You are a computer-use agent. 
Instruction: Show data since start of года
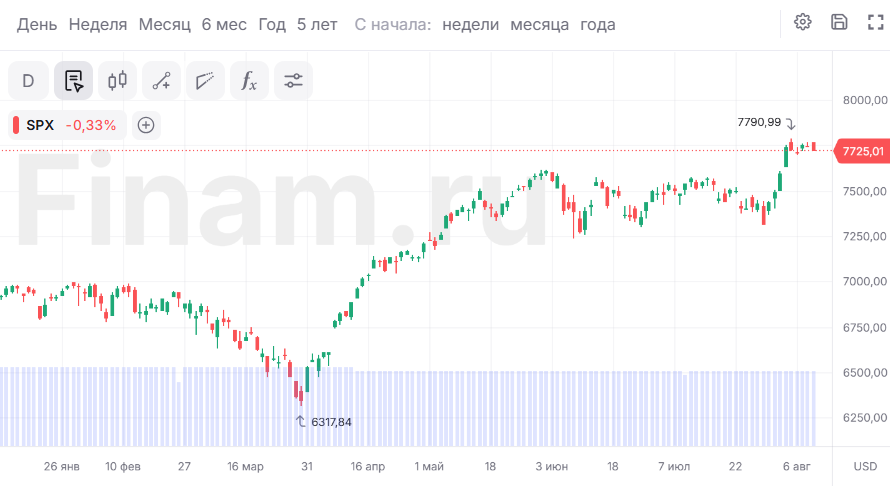[598, 24]
